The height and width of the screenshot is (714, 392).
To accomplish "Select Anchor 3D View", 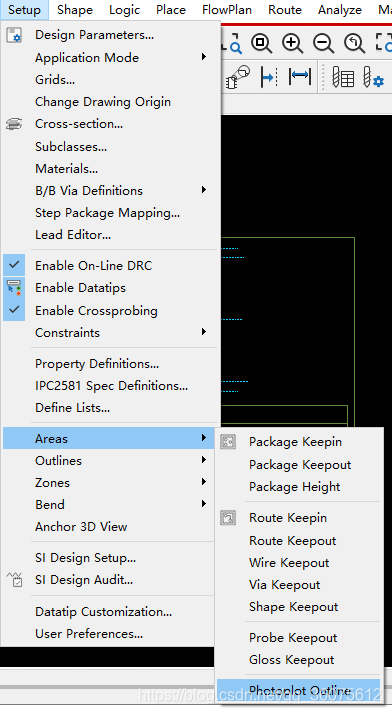I will pos(109,527).
